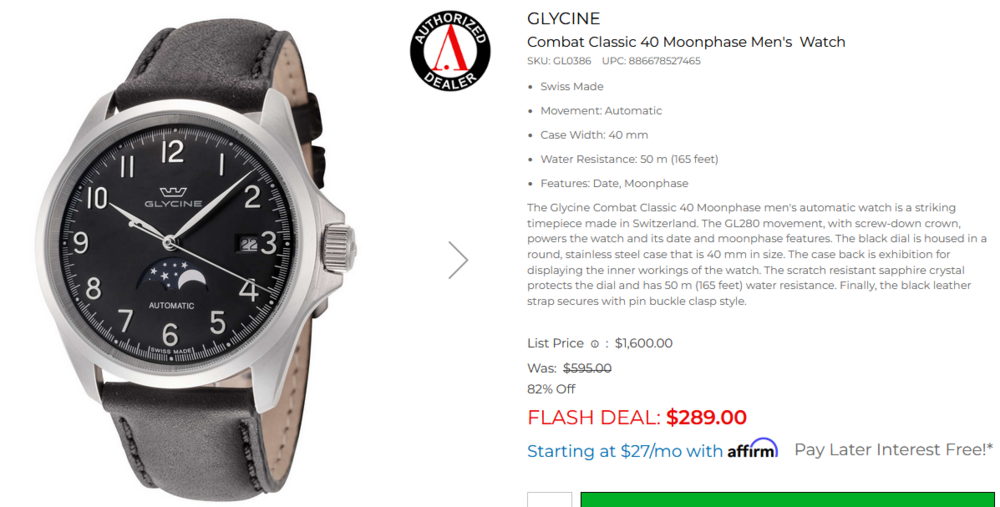Click the SKU GL0386 text

point(559,61)
